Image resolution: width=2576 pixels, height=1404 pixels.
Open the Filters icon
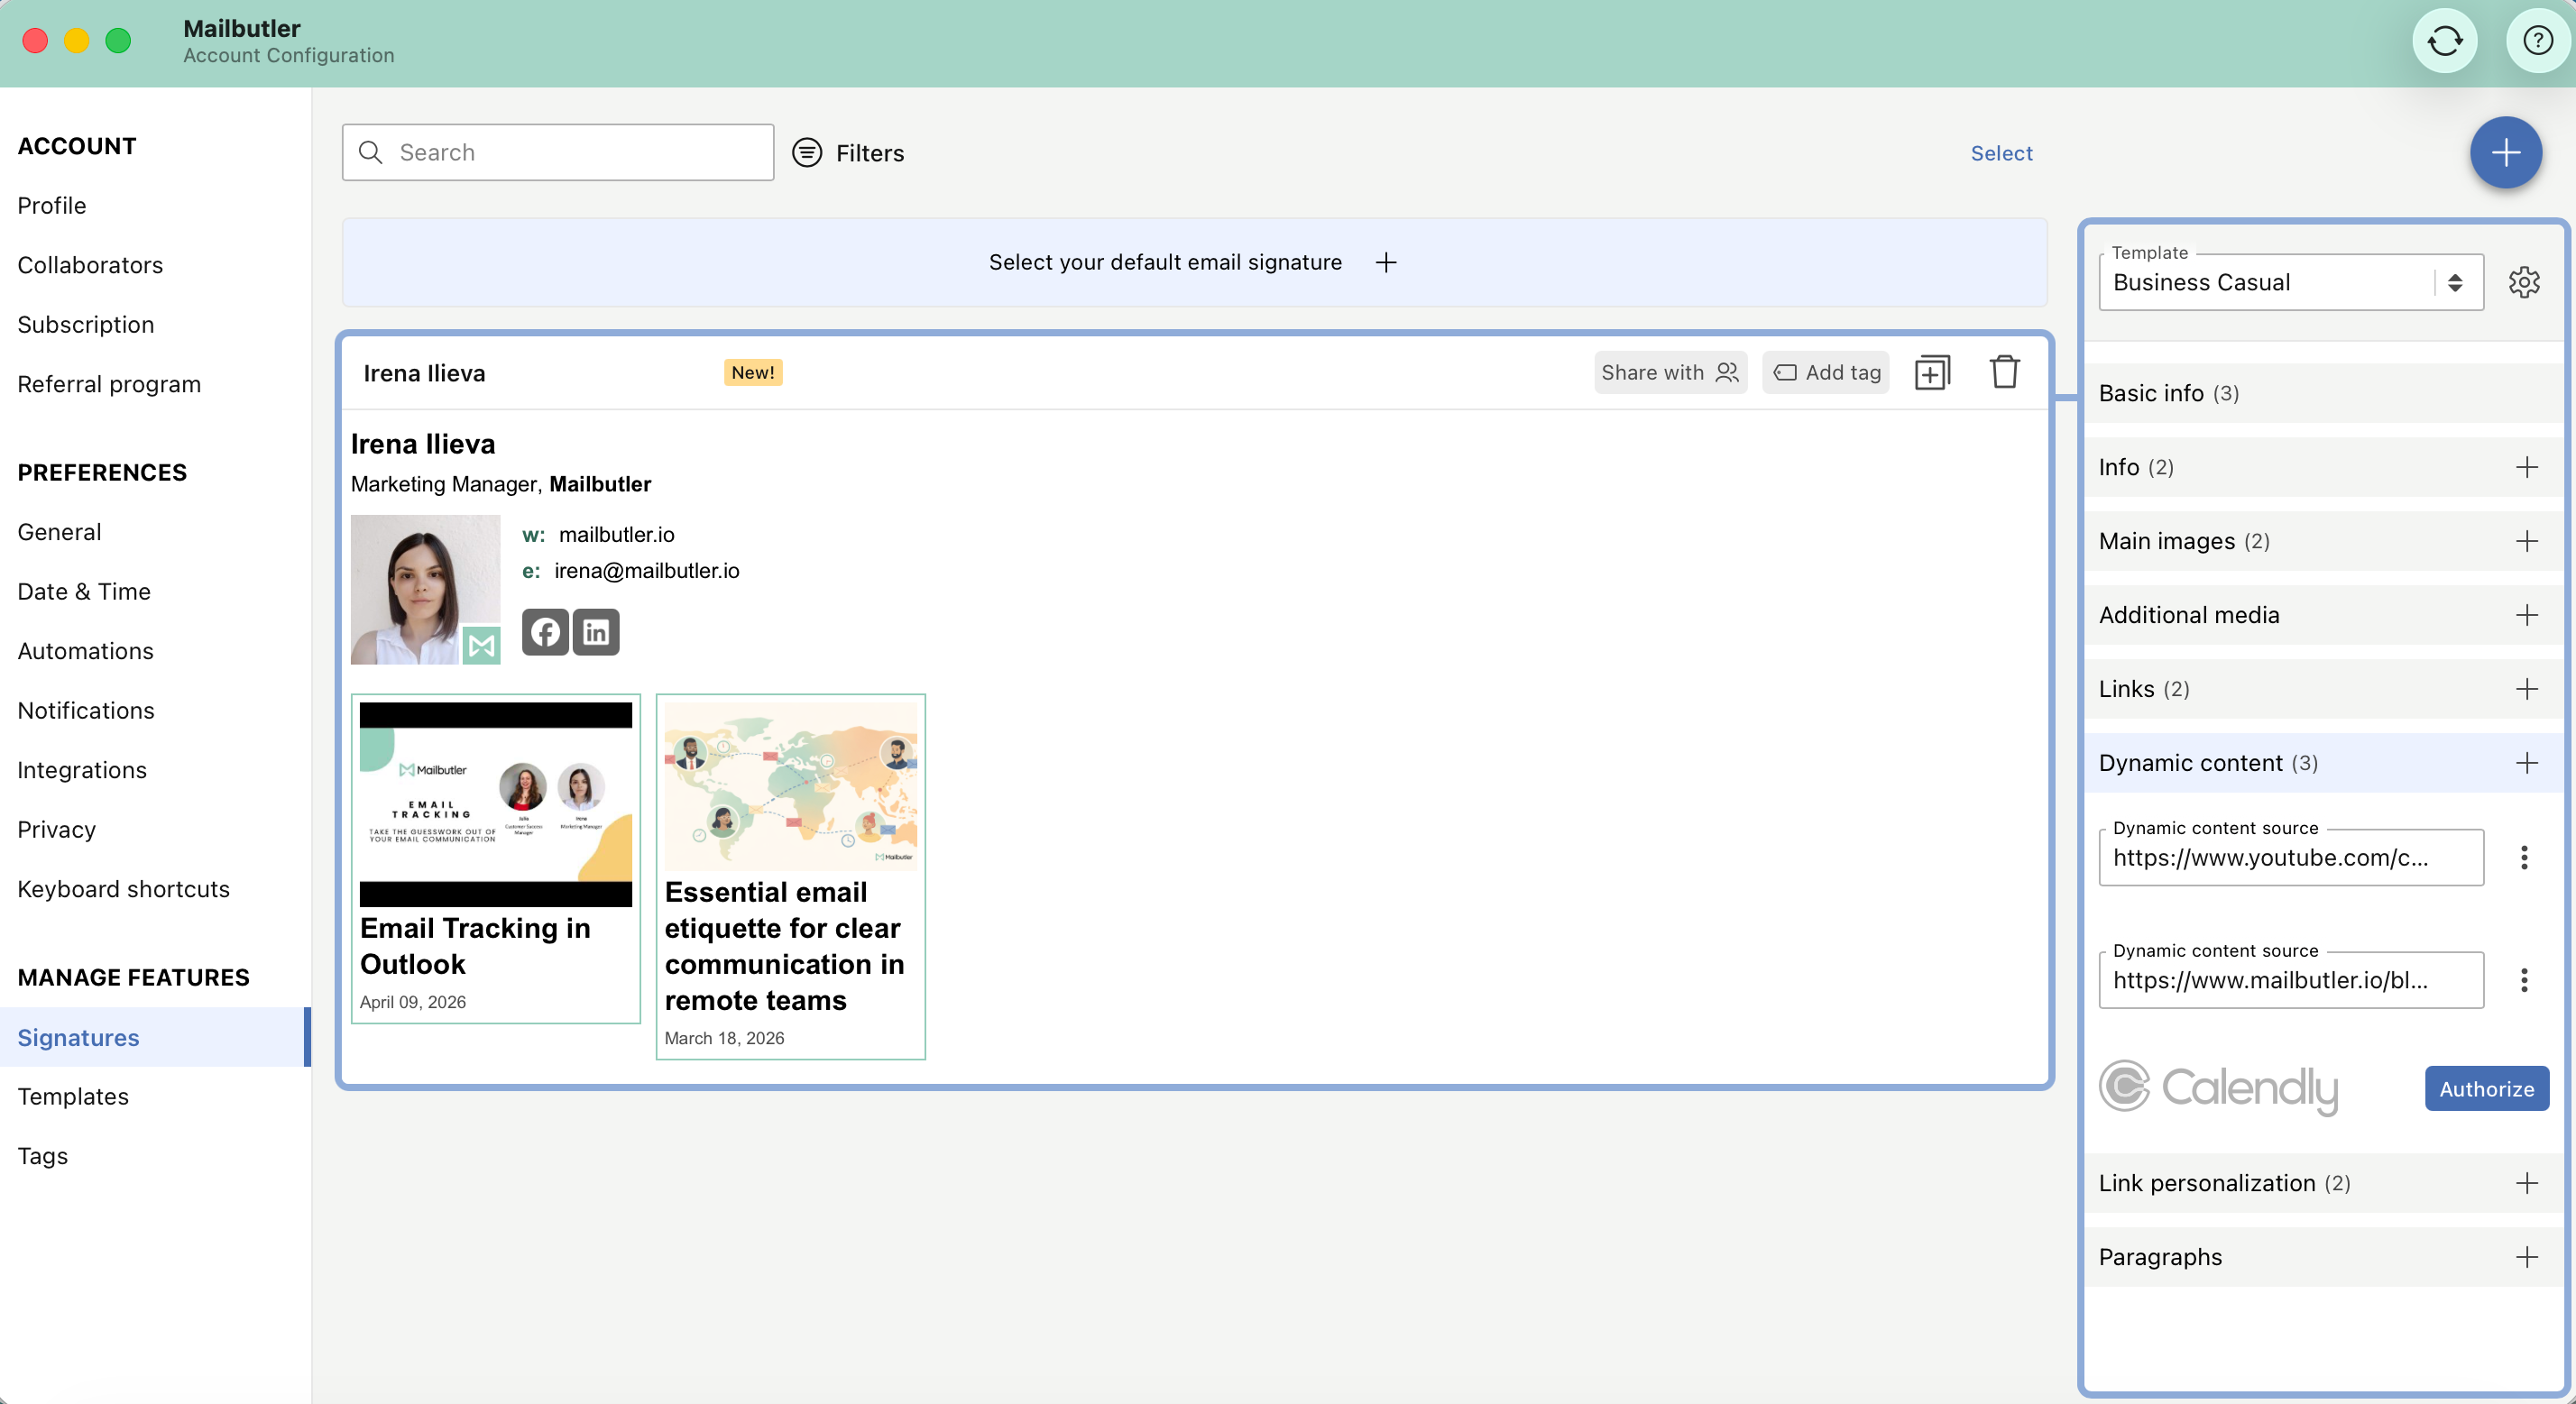click(807, 152)
